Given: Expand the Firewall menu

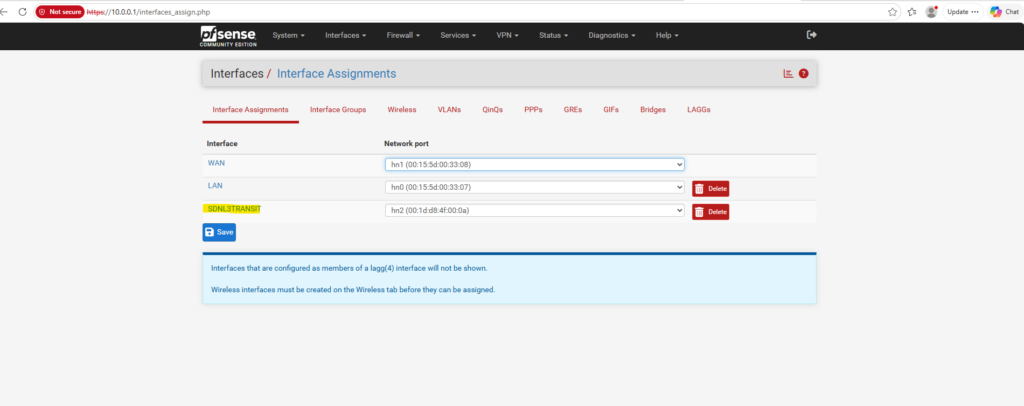Looking at the screenshot, I should (403, 35).
